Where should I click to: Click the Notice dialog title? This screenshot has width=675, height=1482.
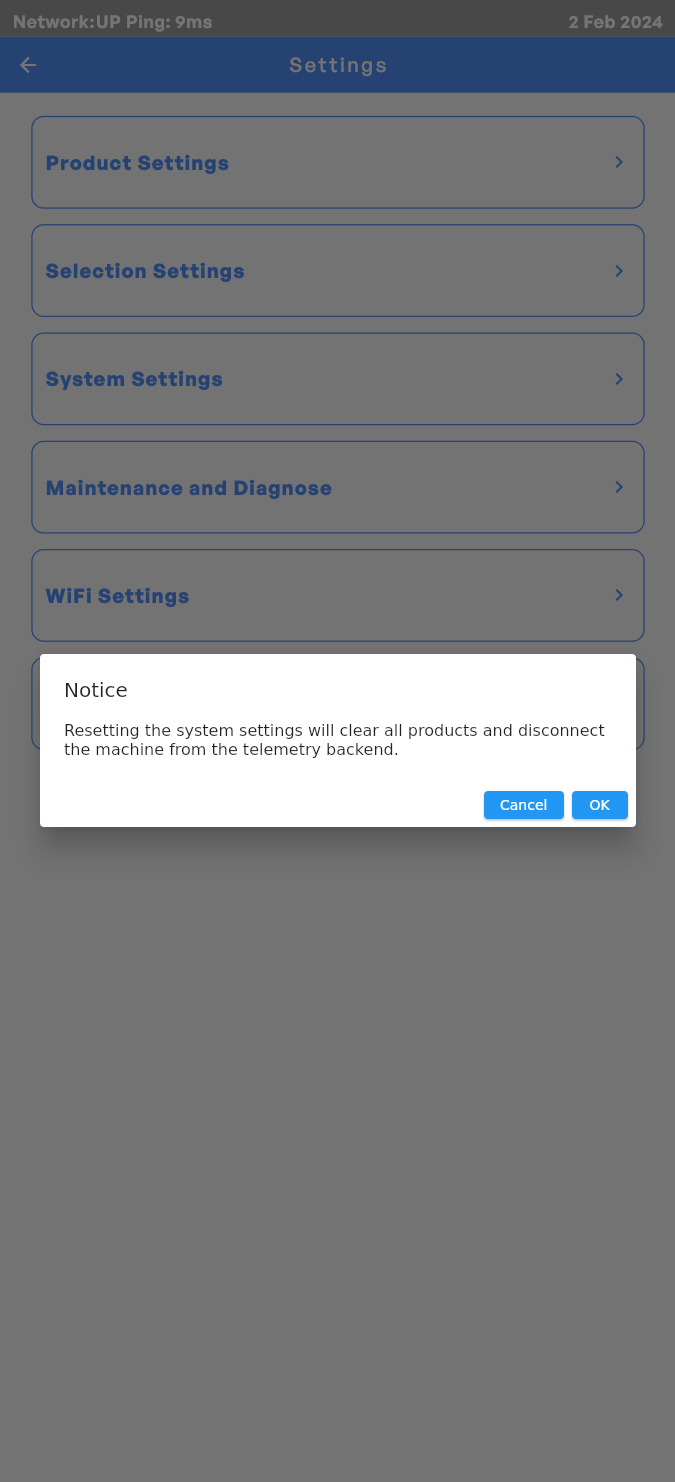[96, 689]
